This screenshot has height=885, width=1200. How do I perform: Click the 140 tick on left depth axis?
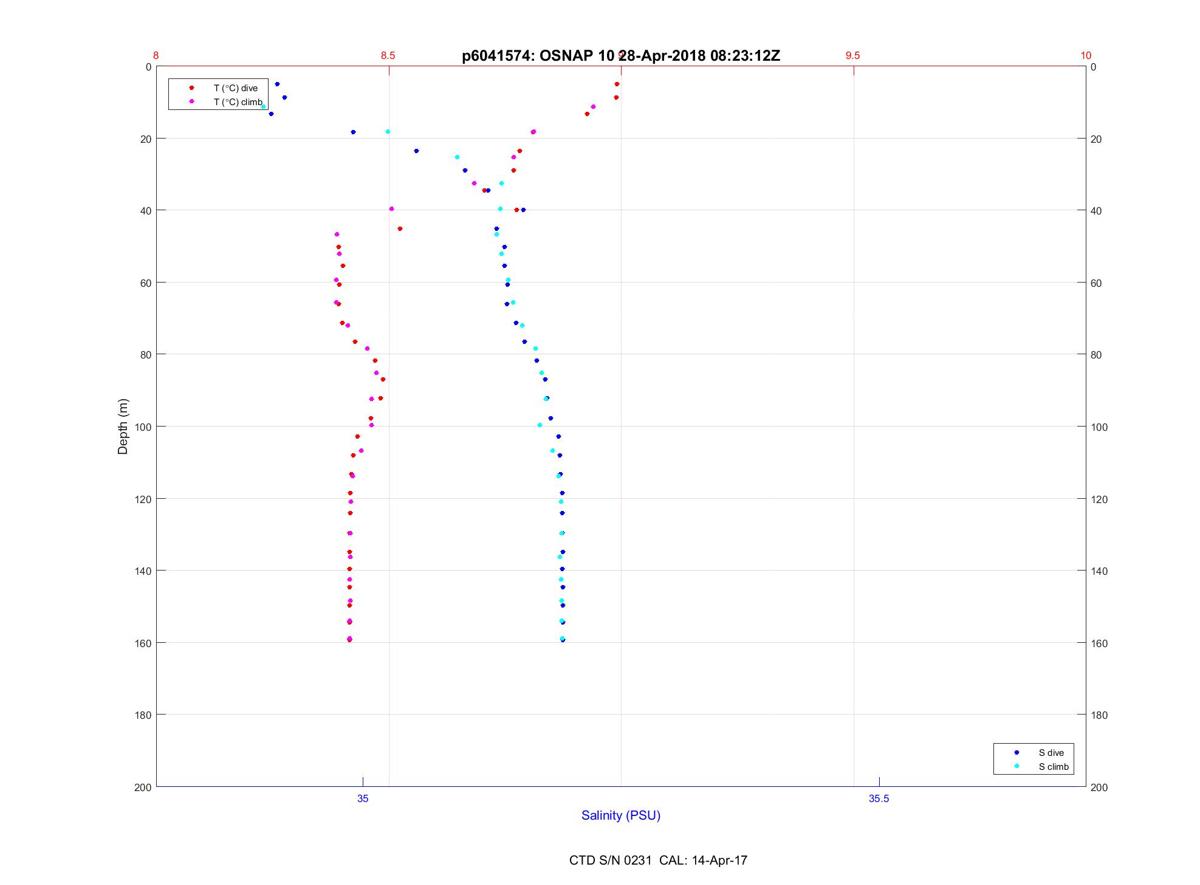pos(142,571)
